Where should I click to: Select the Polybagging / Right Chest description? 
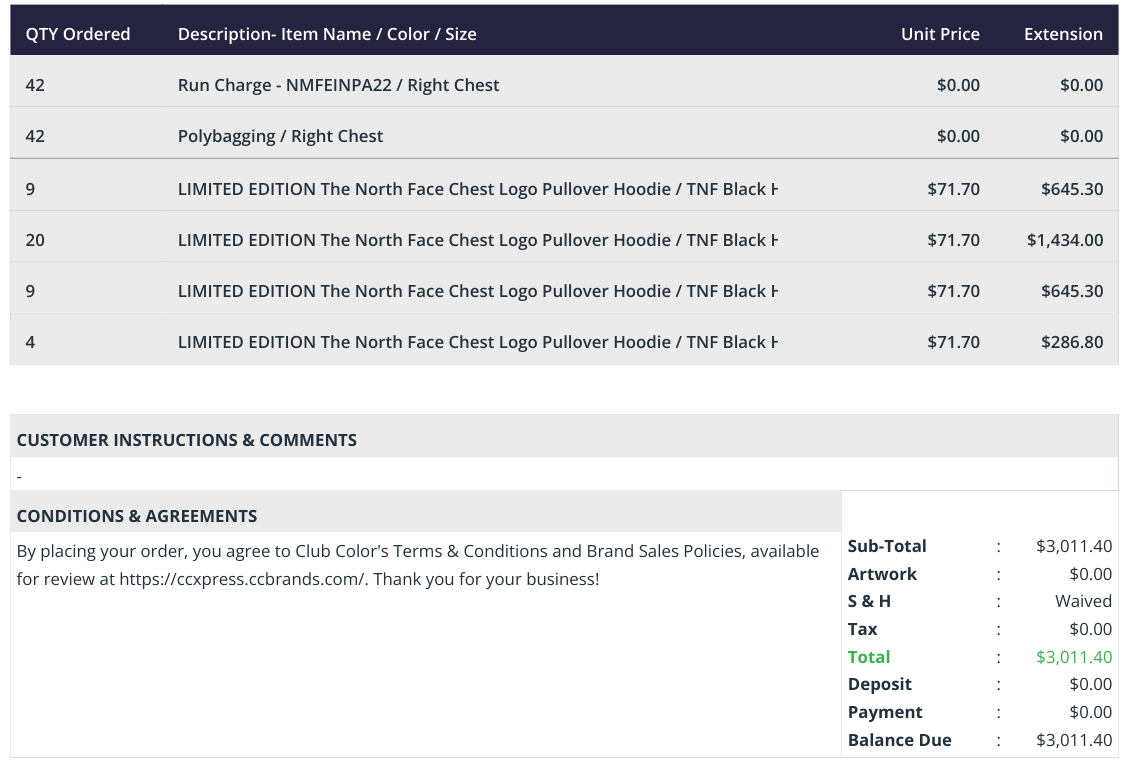click(x=280, y=136)
